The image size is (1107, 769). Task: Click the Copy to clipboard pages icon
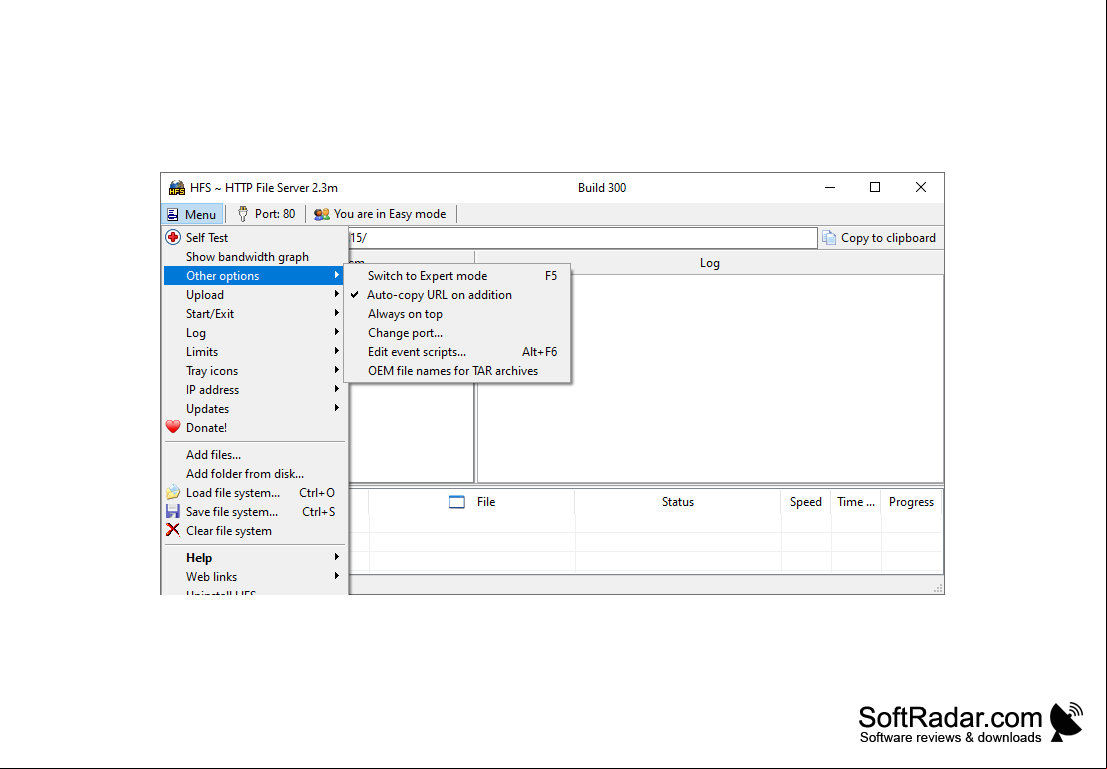[829, 238]
